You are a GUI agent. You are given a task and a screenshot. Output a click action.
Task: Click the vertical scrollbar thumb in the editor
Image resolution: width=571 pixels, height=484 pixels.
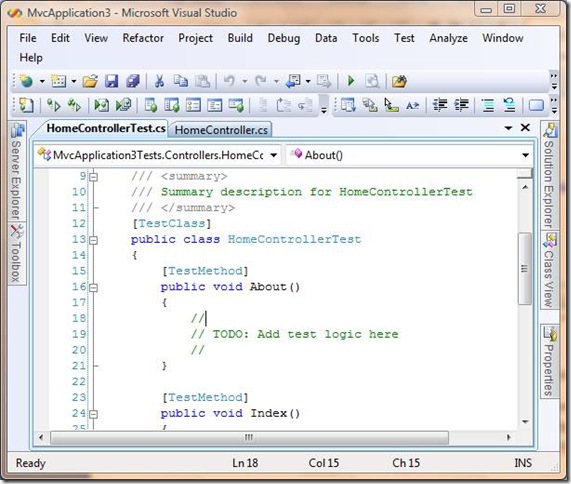pyautogui.click(x=525, y=269)
